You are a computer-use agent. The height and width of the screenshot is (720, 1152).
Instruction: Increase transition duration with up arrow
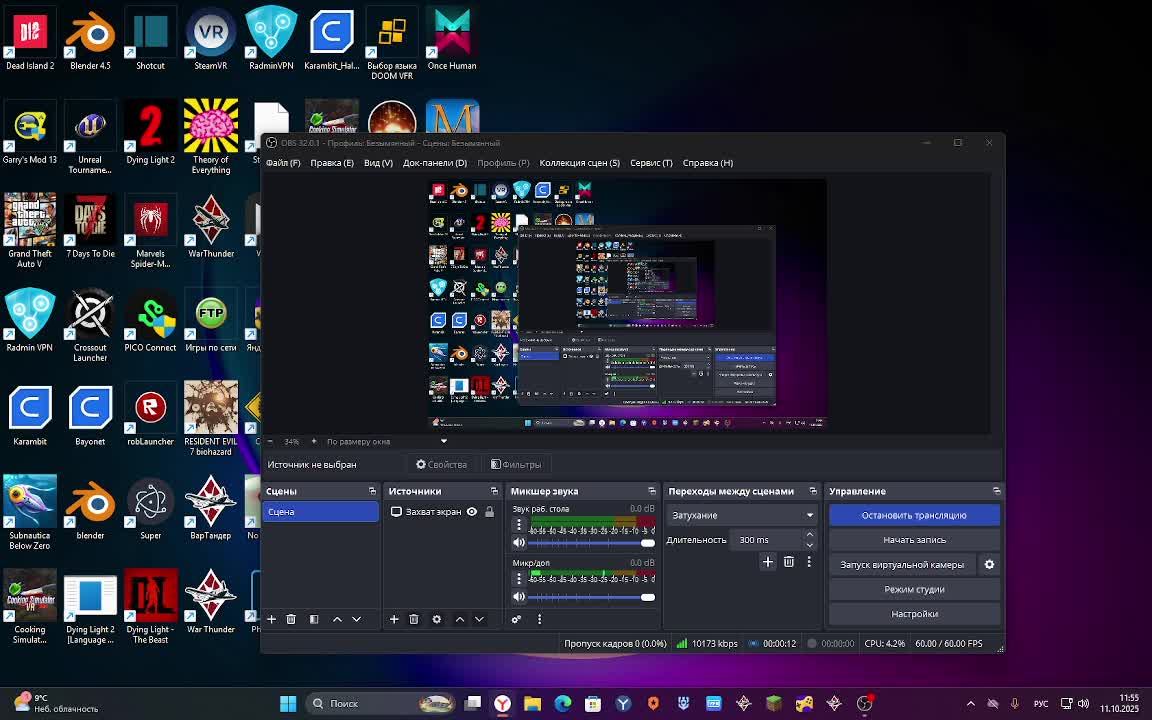point(809,535)
